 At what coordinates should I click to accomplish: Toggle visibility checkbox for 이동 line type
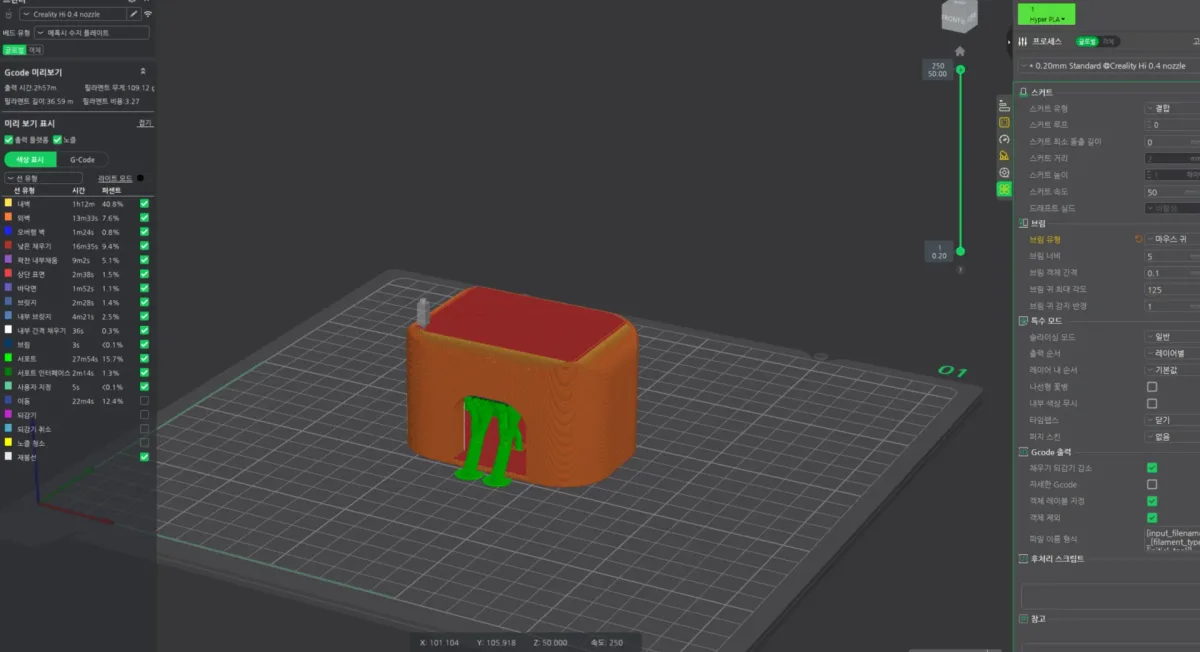[x=145, y=400]
